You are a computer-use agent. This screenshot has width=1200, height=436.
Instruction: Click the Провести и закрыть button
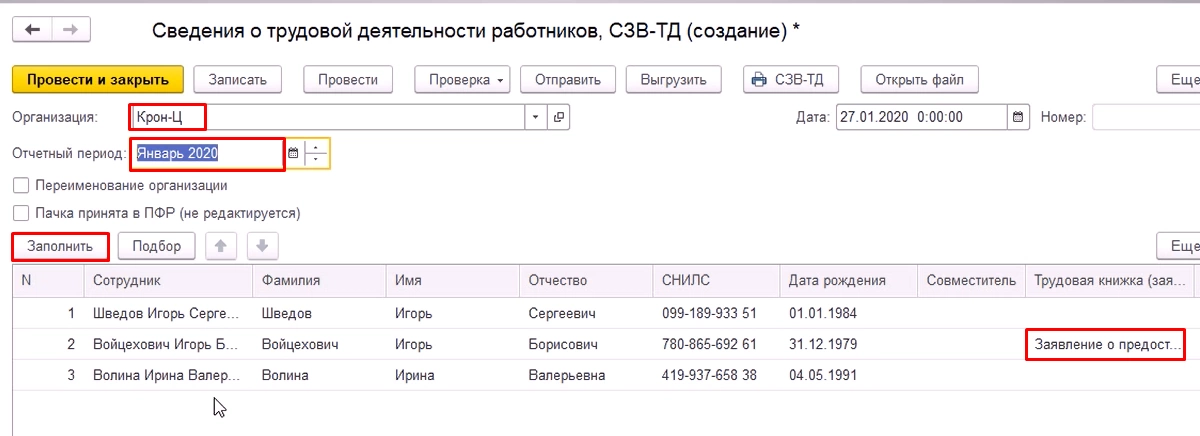97,80
